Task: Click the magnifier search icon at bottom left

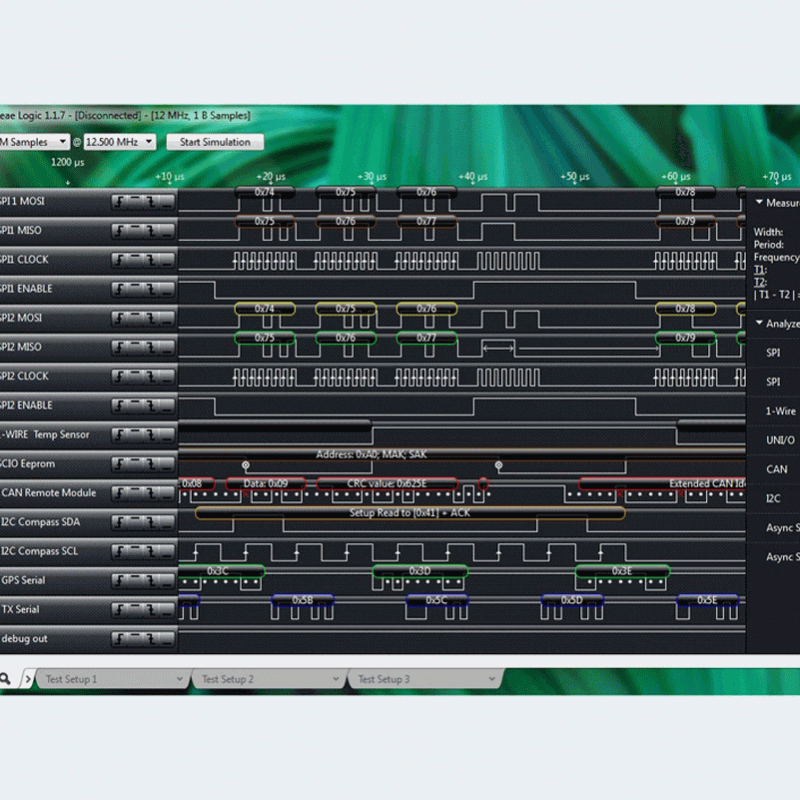Action: coord(6,679)
